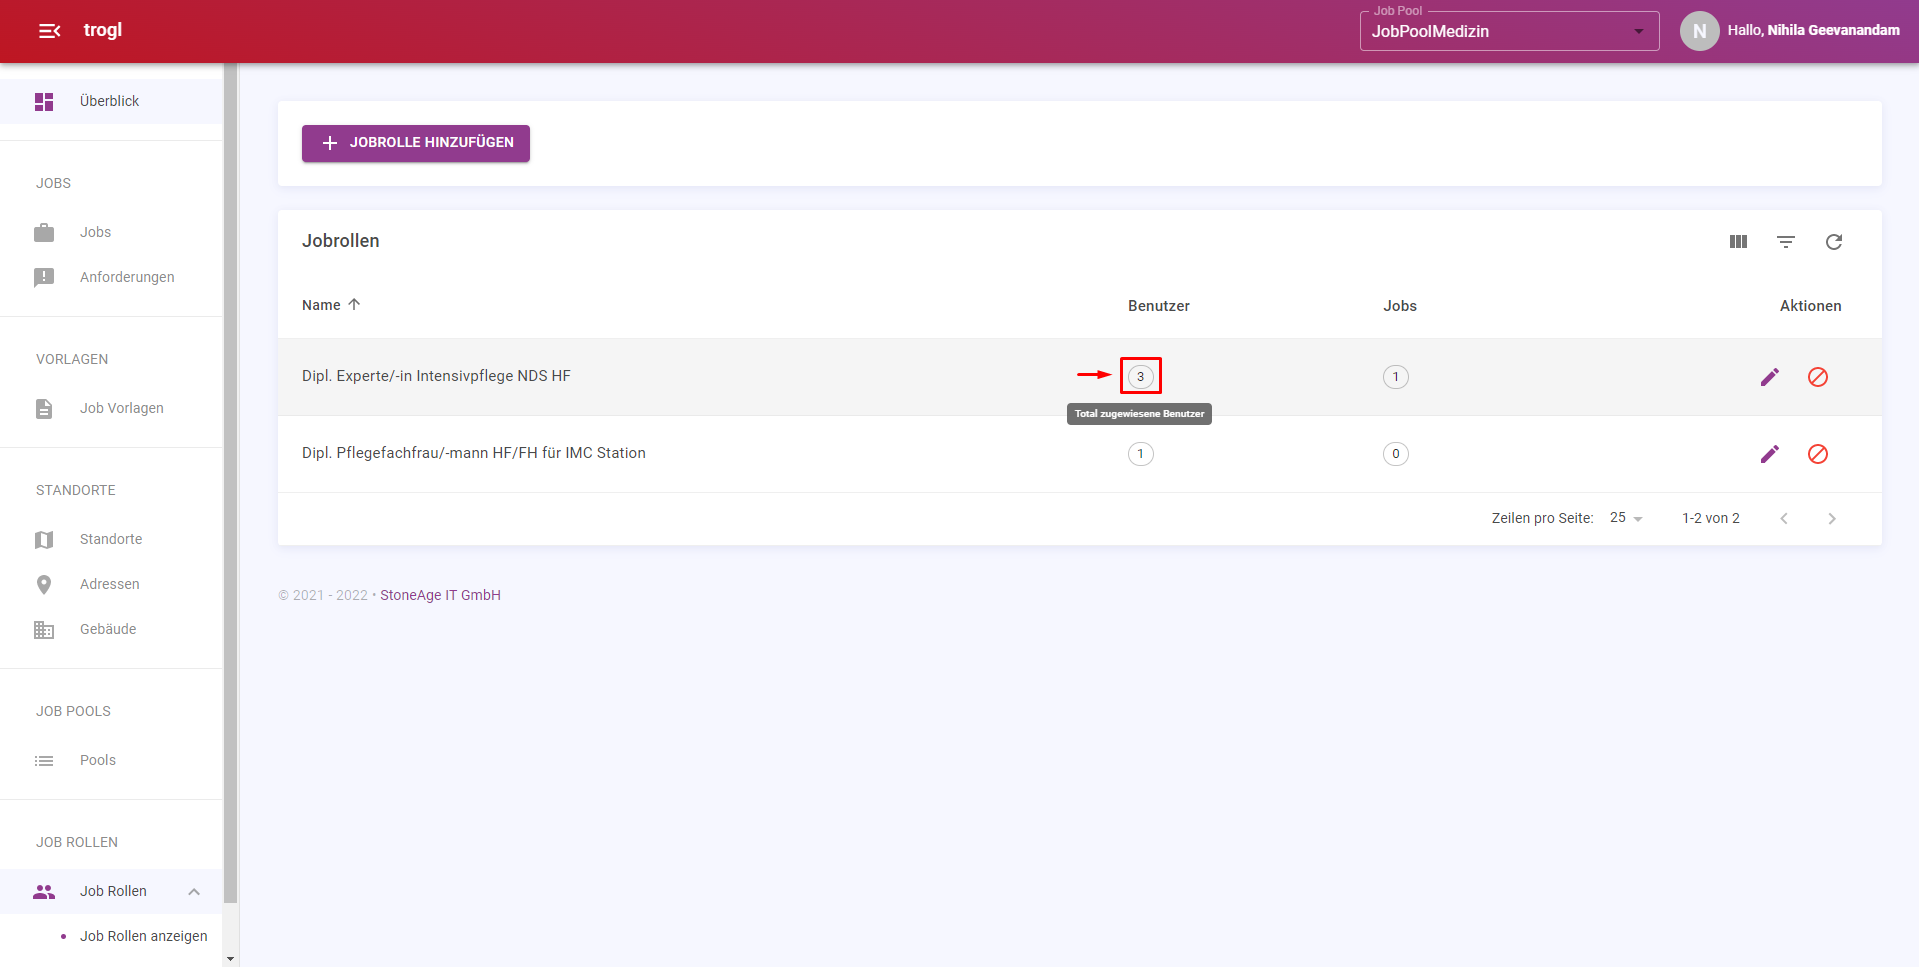Click jobs count badge 1 for Intensivpflege row
The height and width of the screenshot is (967, 1919).
pos(1396,377)
